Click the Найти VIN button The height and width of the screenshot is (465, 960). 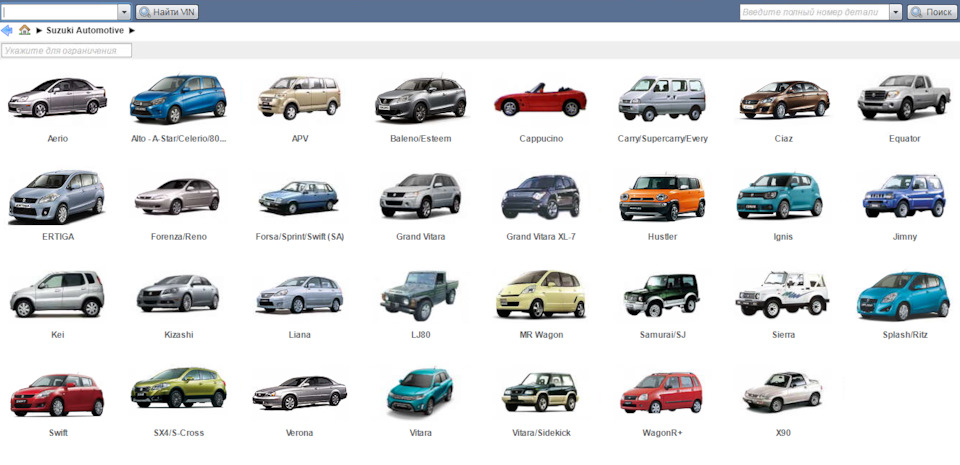pyautogui.click(x=167, y=12)
